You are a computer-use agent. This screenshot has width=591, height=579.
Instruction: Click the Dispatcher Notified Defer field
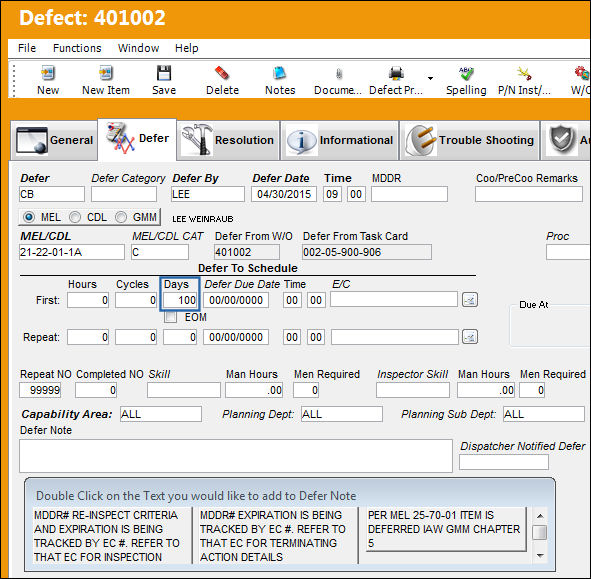504,462
